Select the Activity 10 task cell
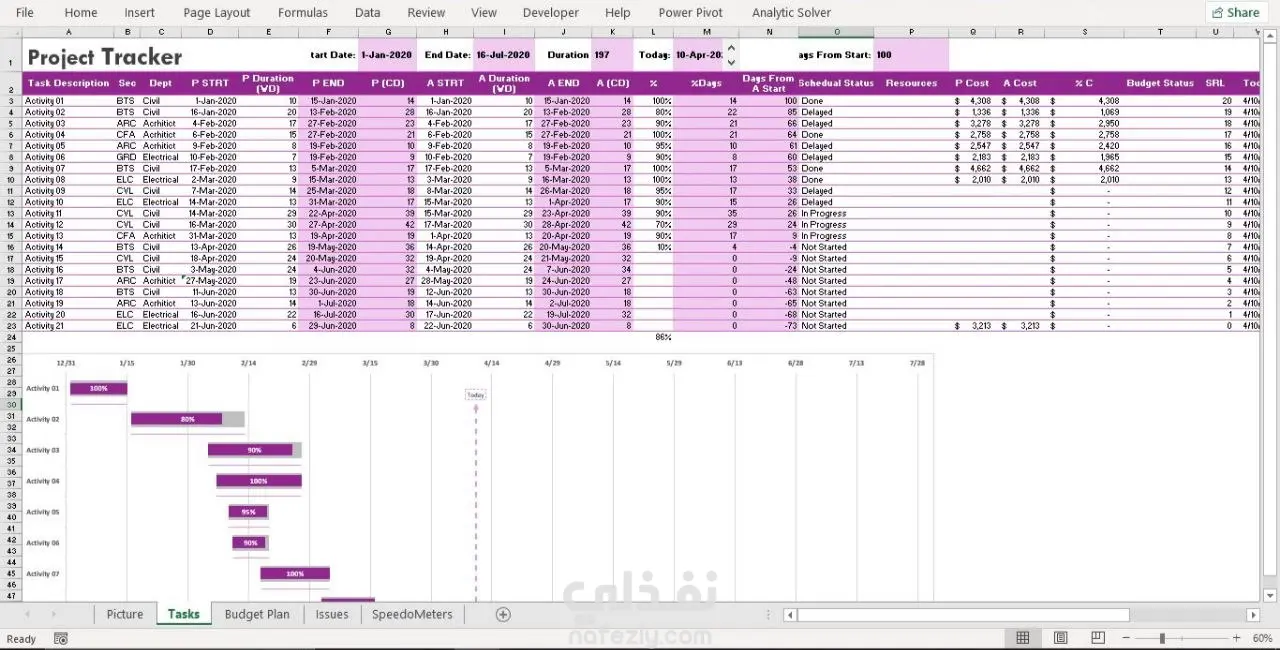Viewport: 1280px width, 650px height. (x=68, y=202)
